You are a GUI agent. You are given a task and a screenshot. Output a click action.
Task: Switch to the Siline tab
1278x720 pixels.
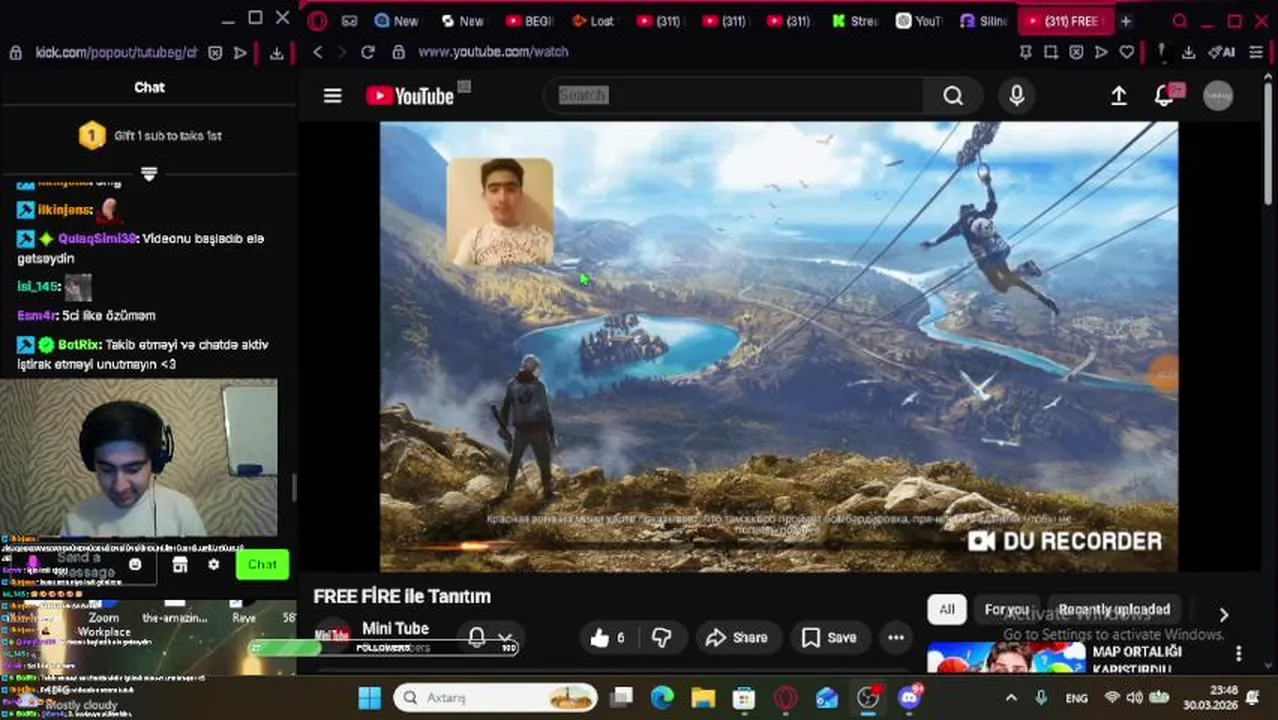[984, 20]
